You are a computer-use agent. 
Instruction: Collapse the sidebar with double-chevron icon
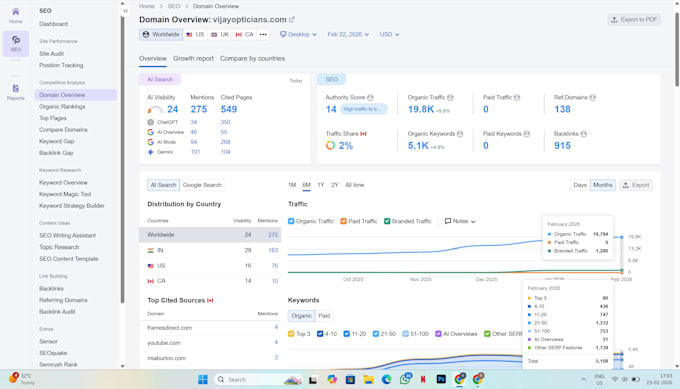126,11
